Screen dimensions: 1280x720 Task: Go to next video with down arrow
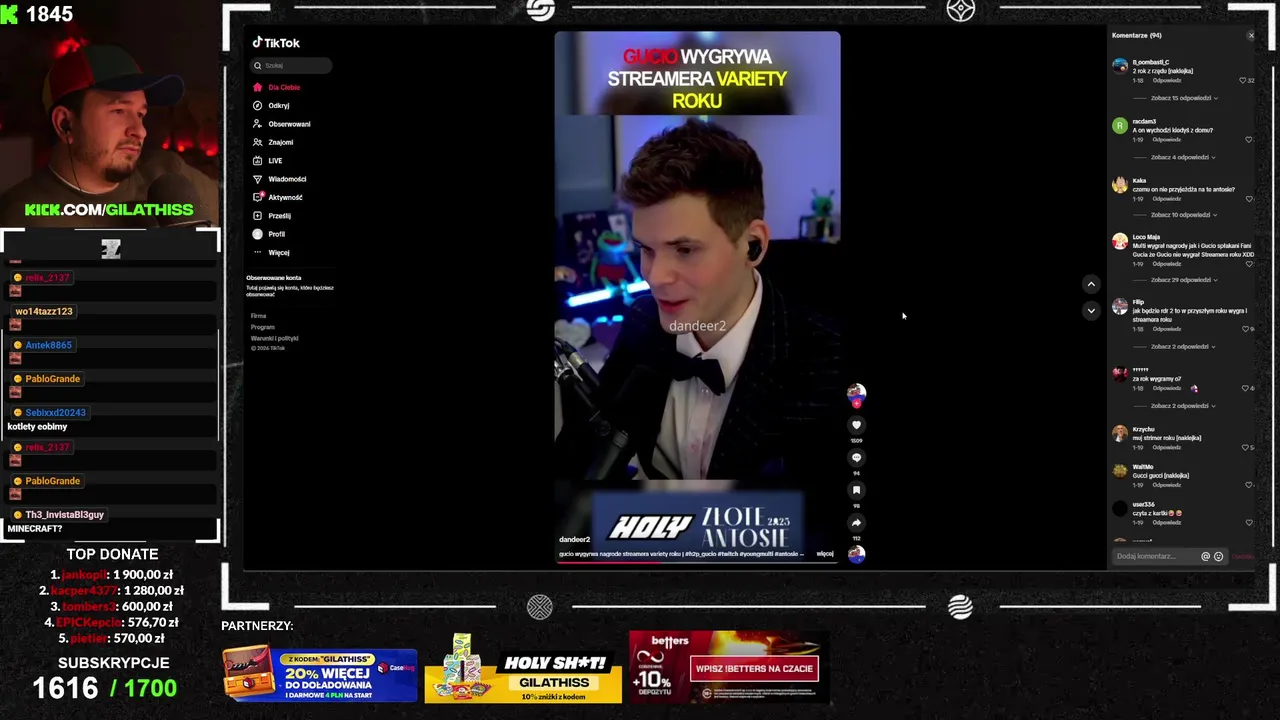pos(1091,310)
